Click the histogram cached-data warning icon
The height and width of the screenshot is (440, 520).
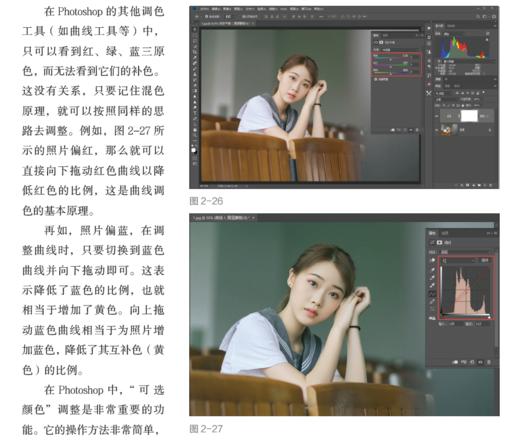pyautogui.click(x=487, y=40)
